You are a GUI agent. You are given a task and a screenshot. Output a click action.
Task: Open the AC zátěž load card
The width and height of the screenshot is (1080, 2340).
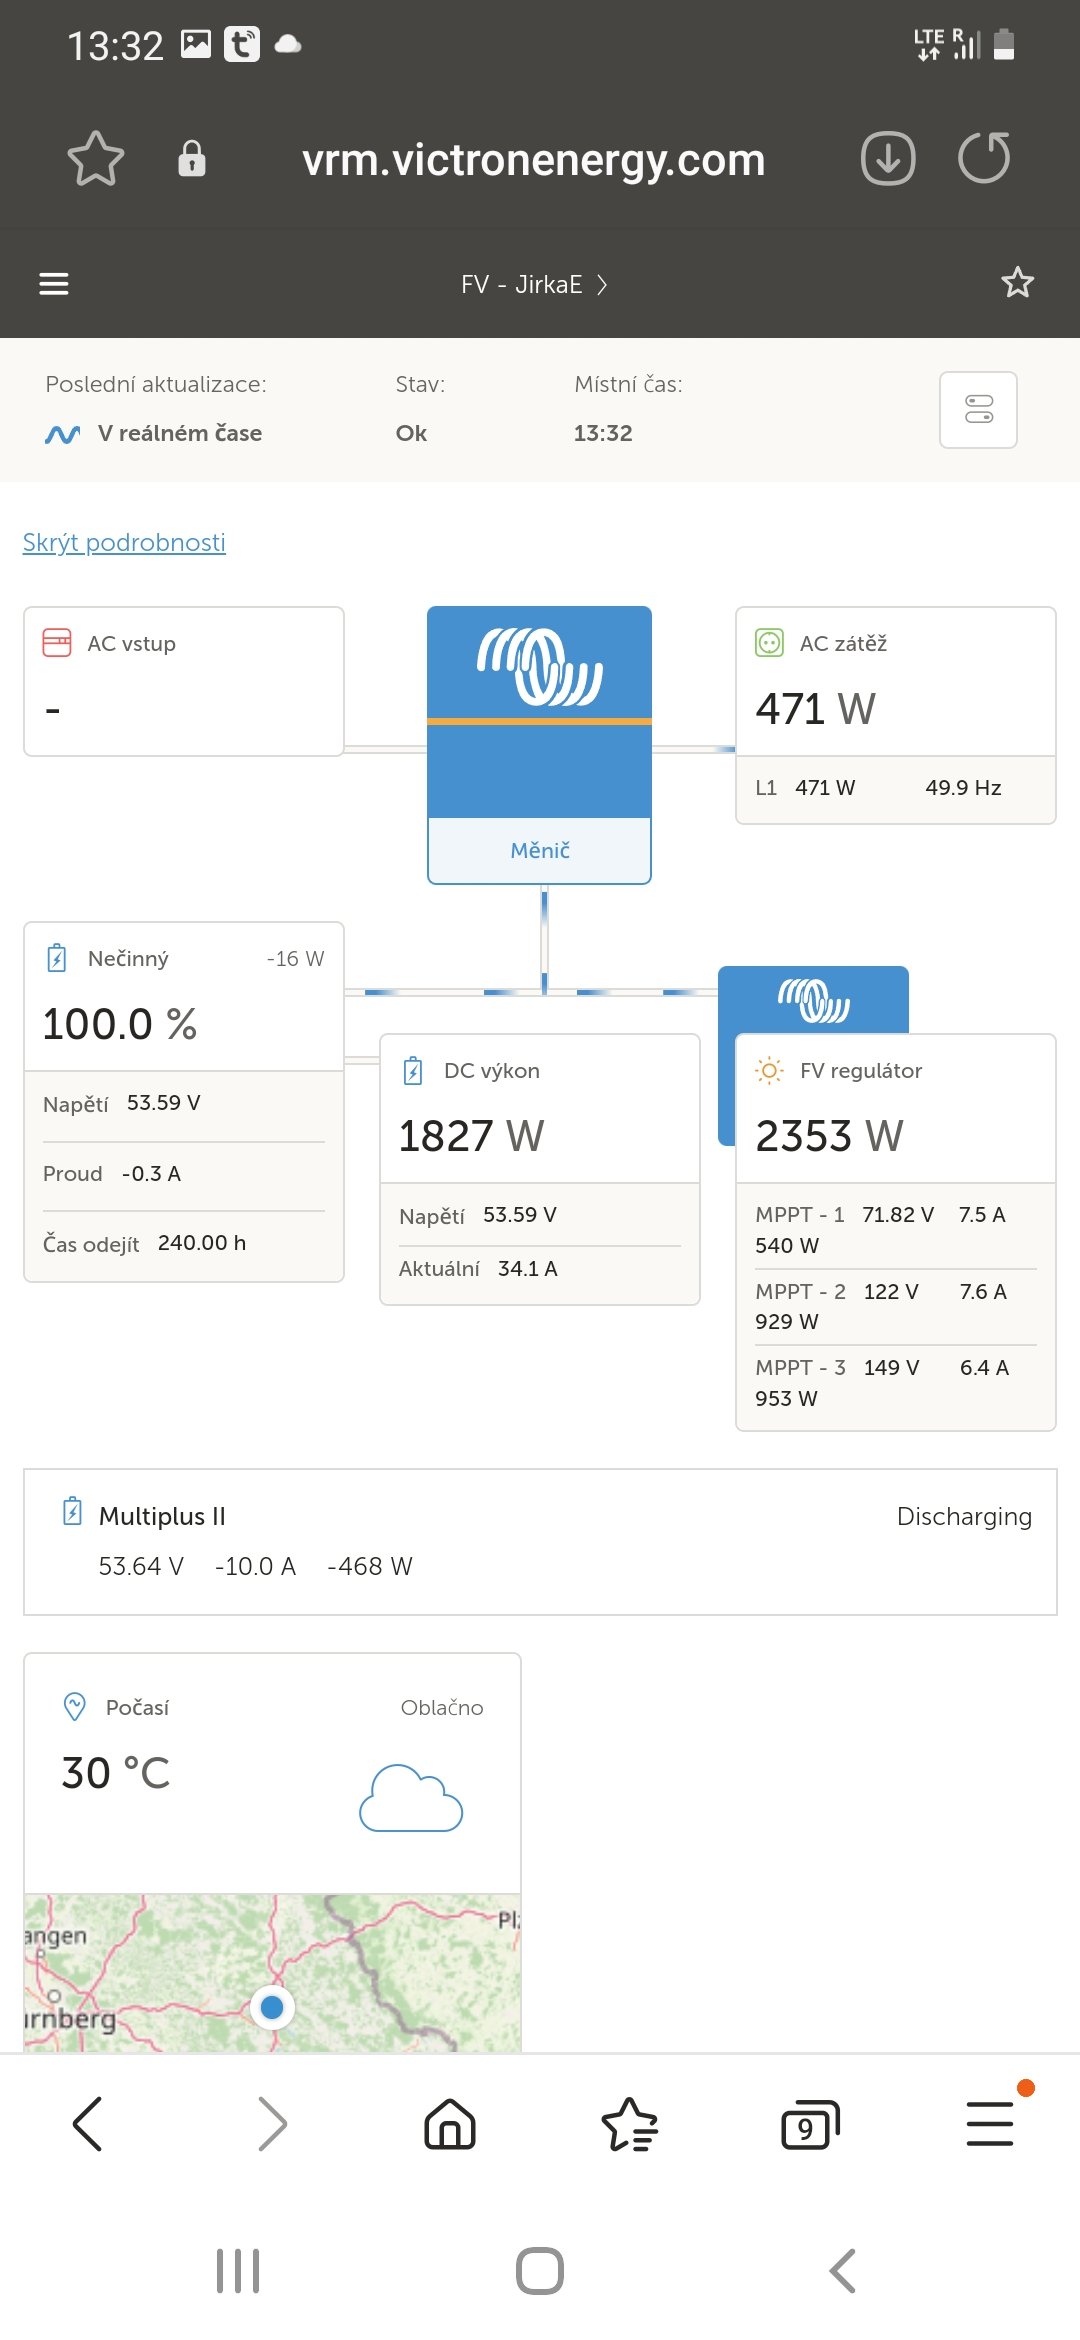tap(896, 715)
